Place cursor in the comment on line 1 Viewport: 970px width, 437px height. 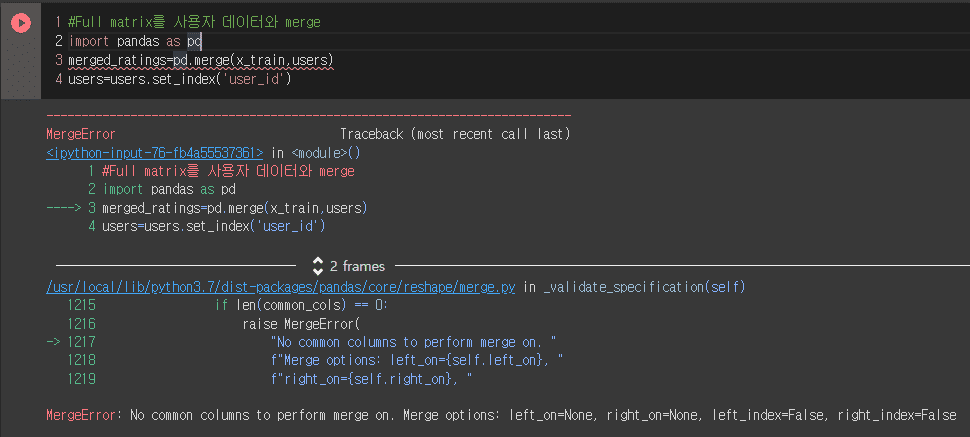pos(194,23)
